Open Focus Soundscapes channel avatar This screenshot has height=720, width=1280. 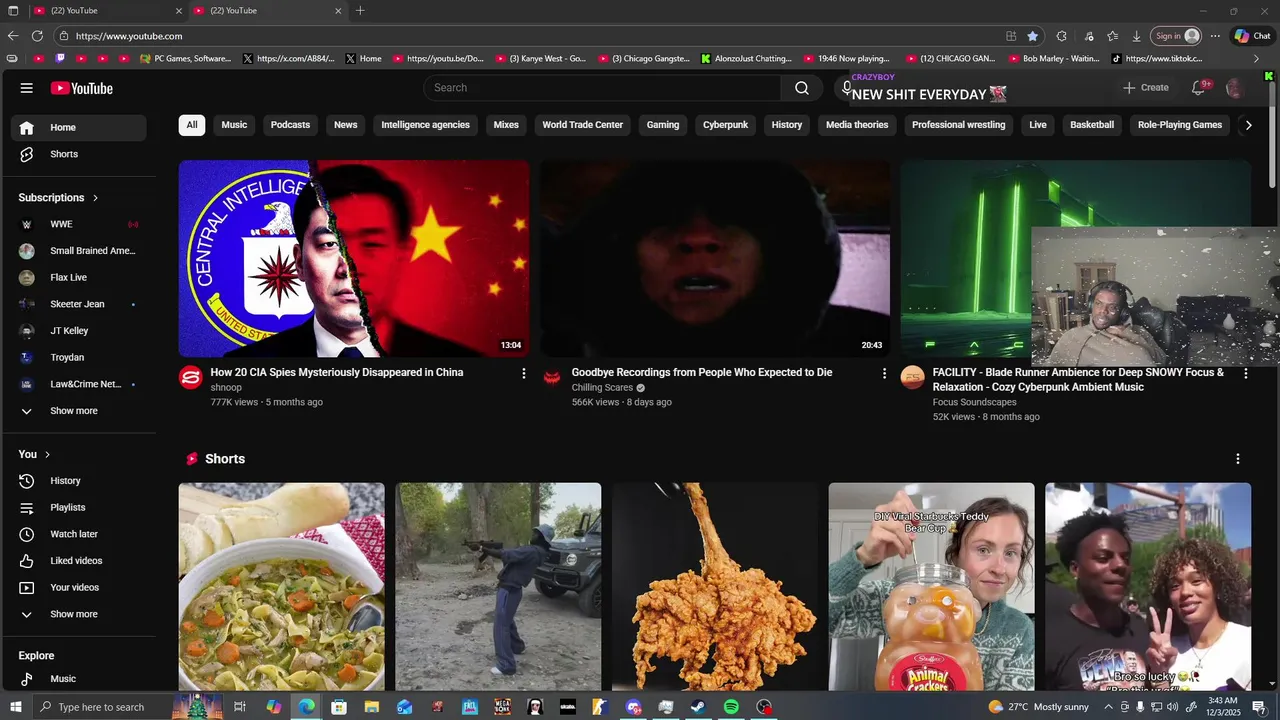coord(913,377)
